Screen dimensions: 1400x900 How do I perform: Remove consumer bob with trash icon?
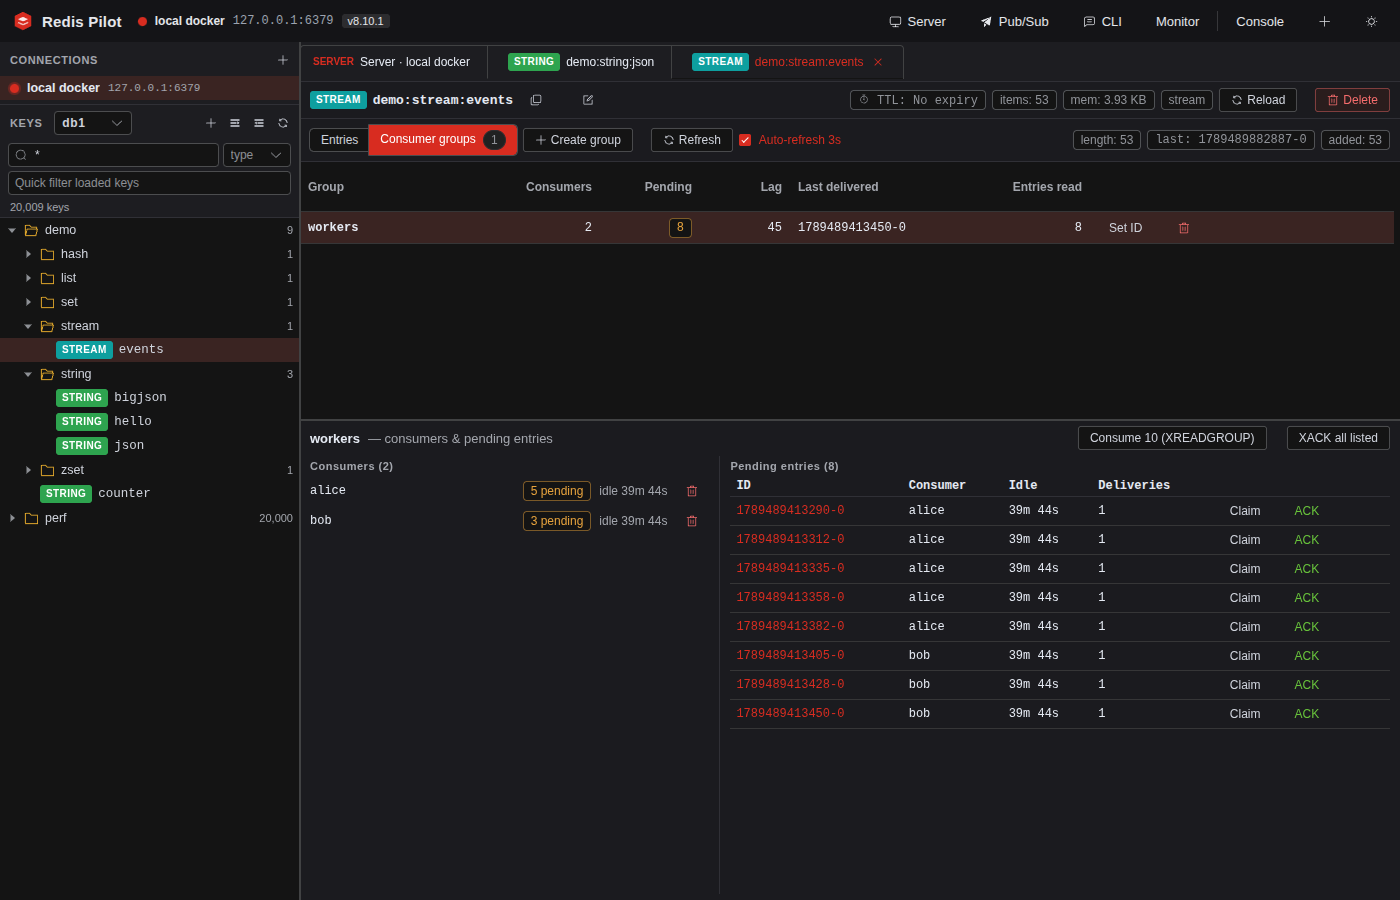692,521
